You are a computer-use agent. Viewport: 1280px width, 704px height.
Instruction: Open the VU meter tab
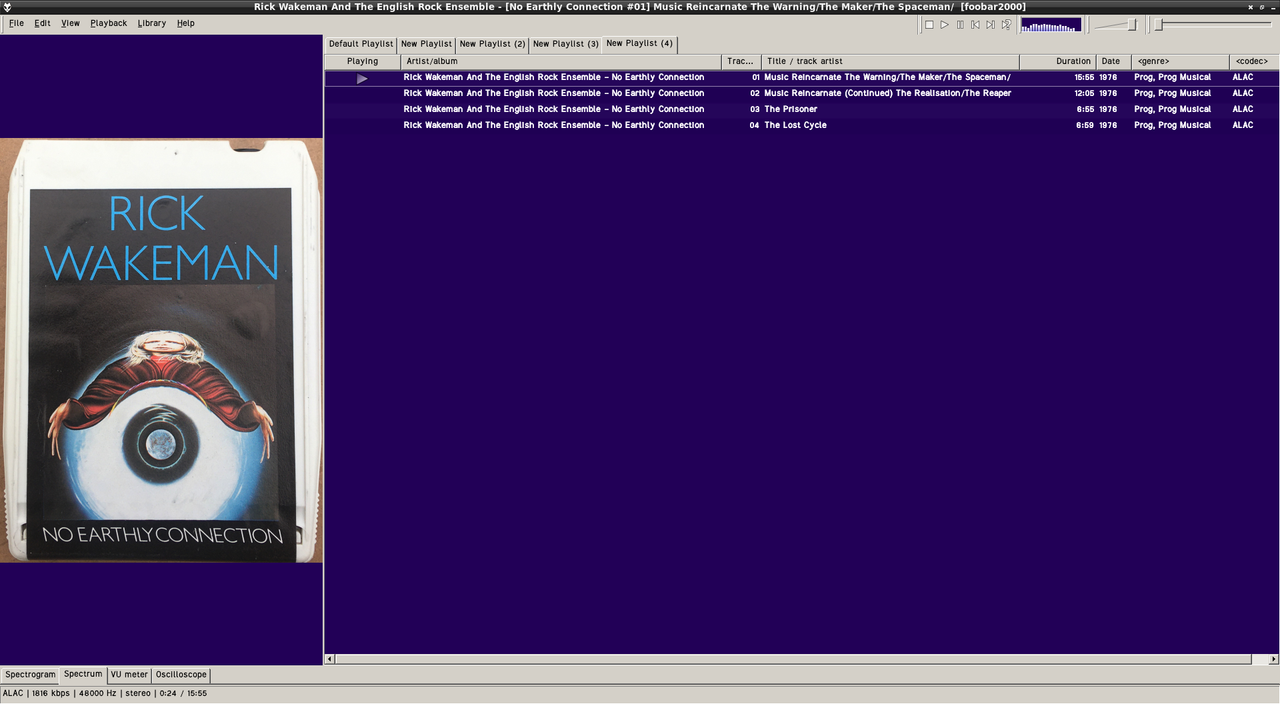(x=129, y=675)
